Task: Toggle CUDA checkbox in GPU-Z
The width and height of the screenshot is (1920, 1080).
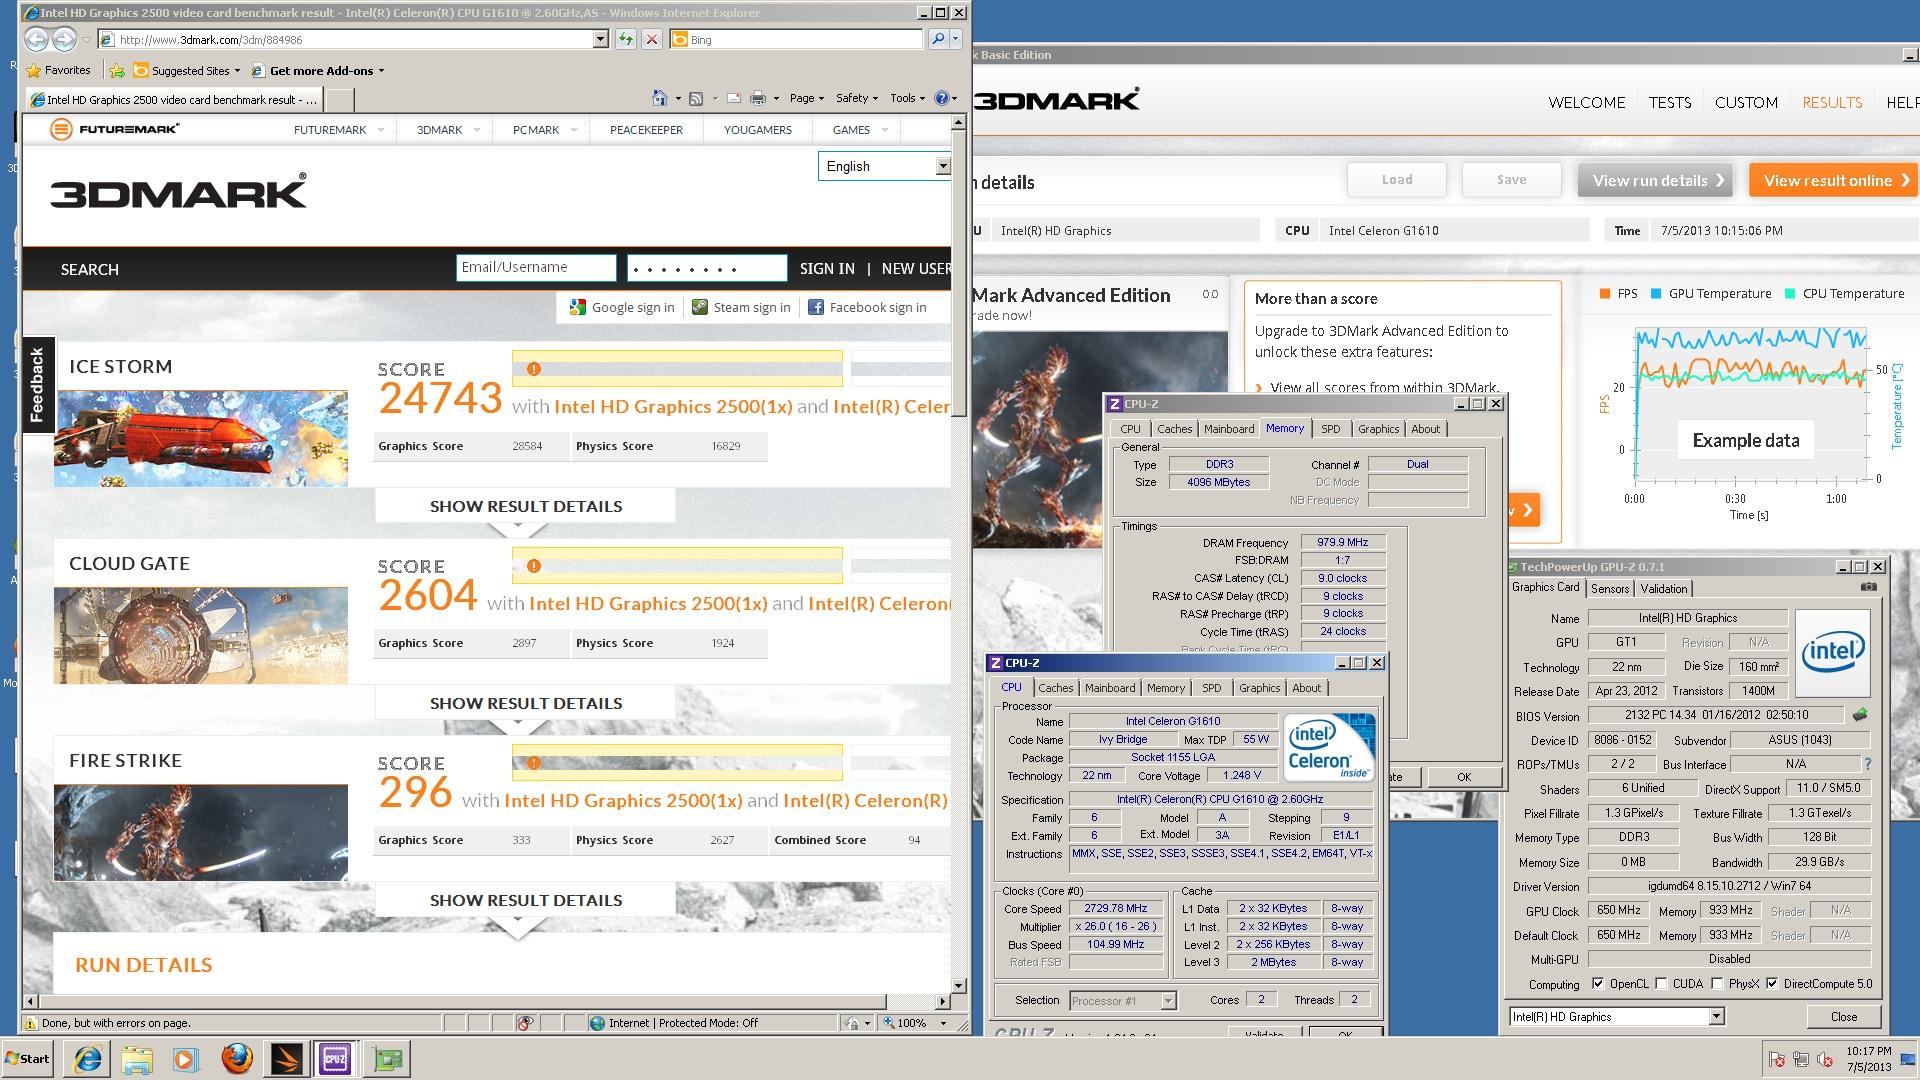Action: [1662, 984]
